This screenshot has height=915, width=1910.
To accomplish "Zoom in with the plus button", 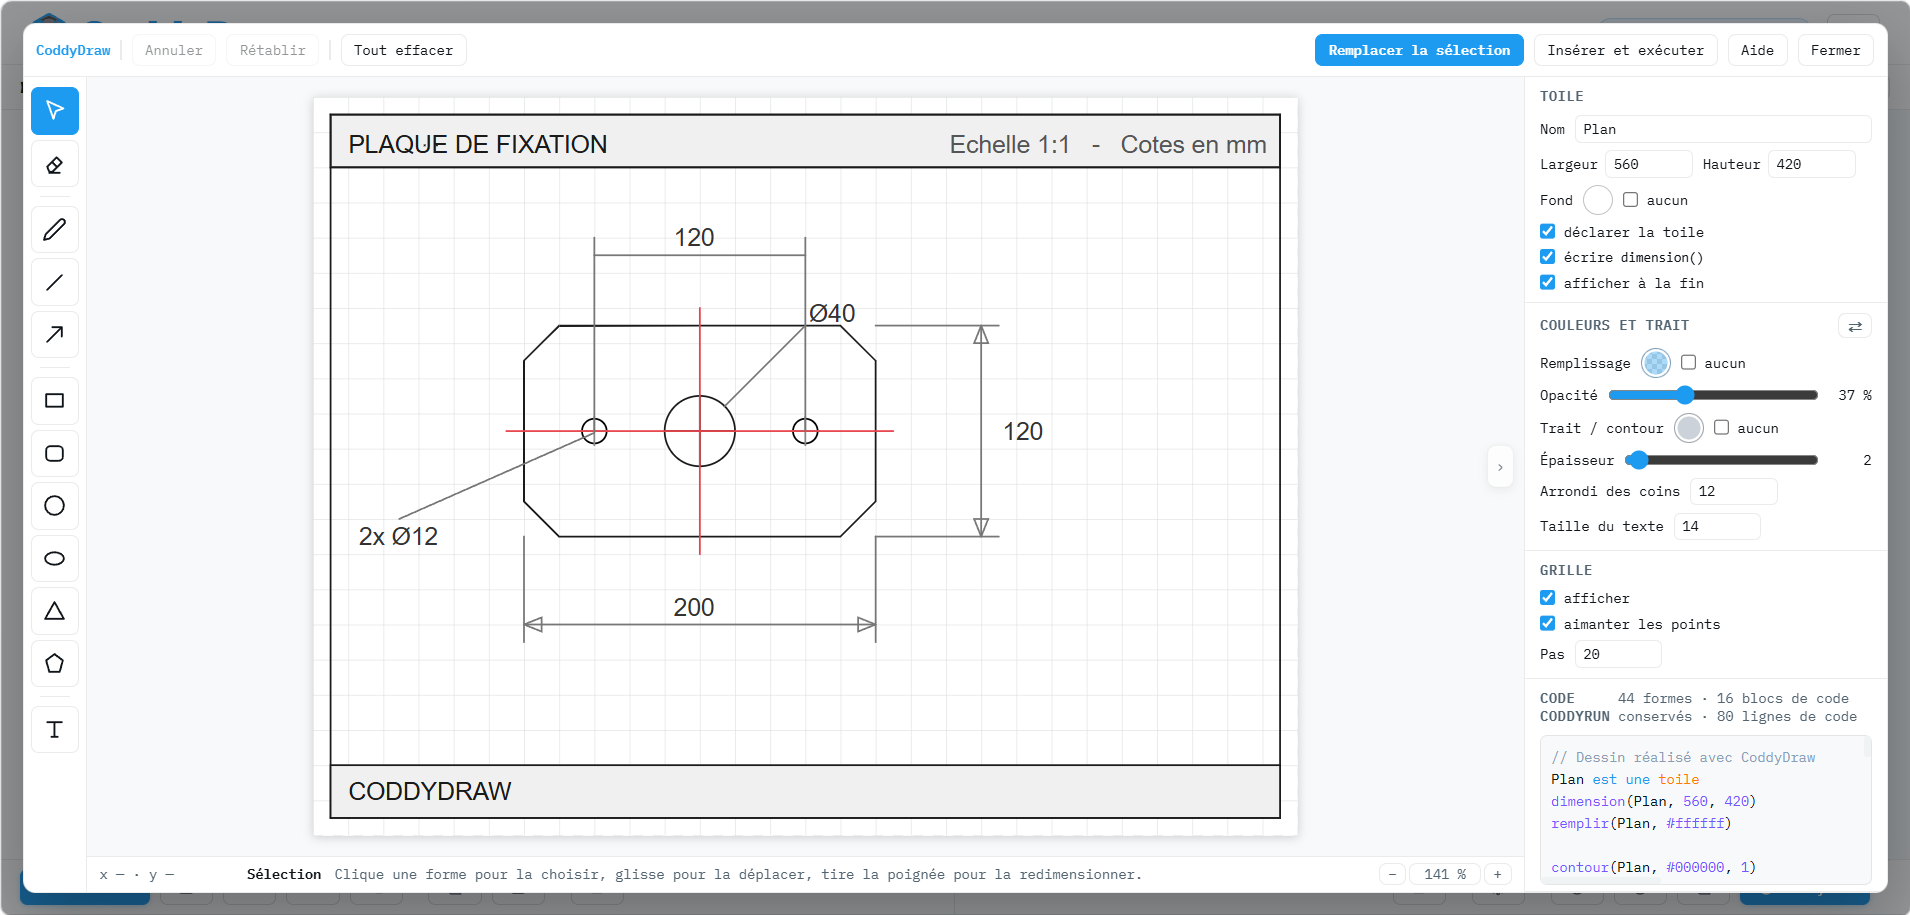I will (x=1498, y=874).
